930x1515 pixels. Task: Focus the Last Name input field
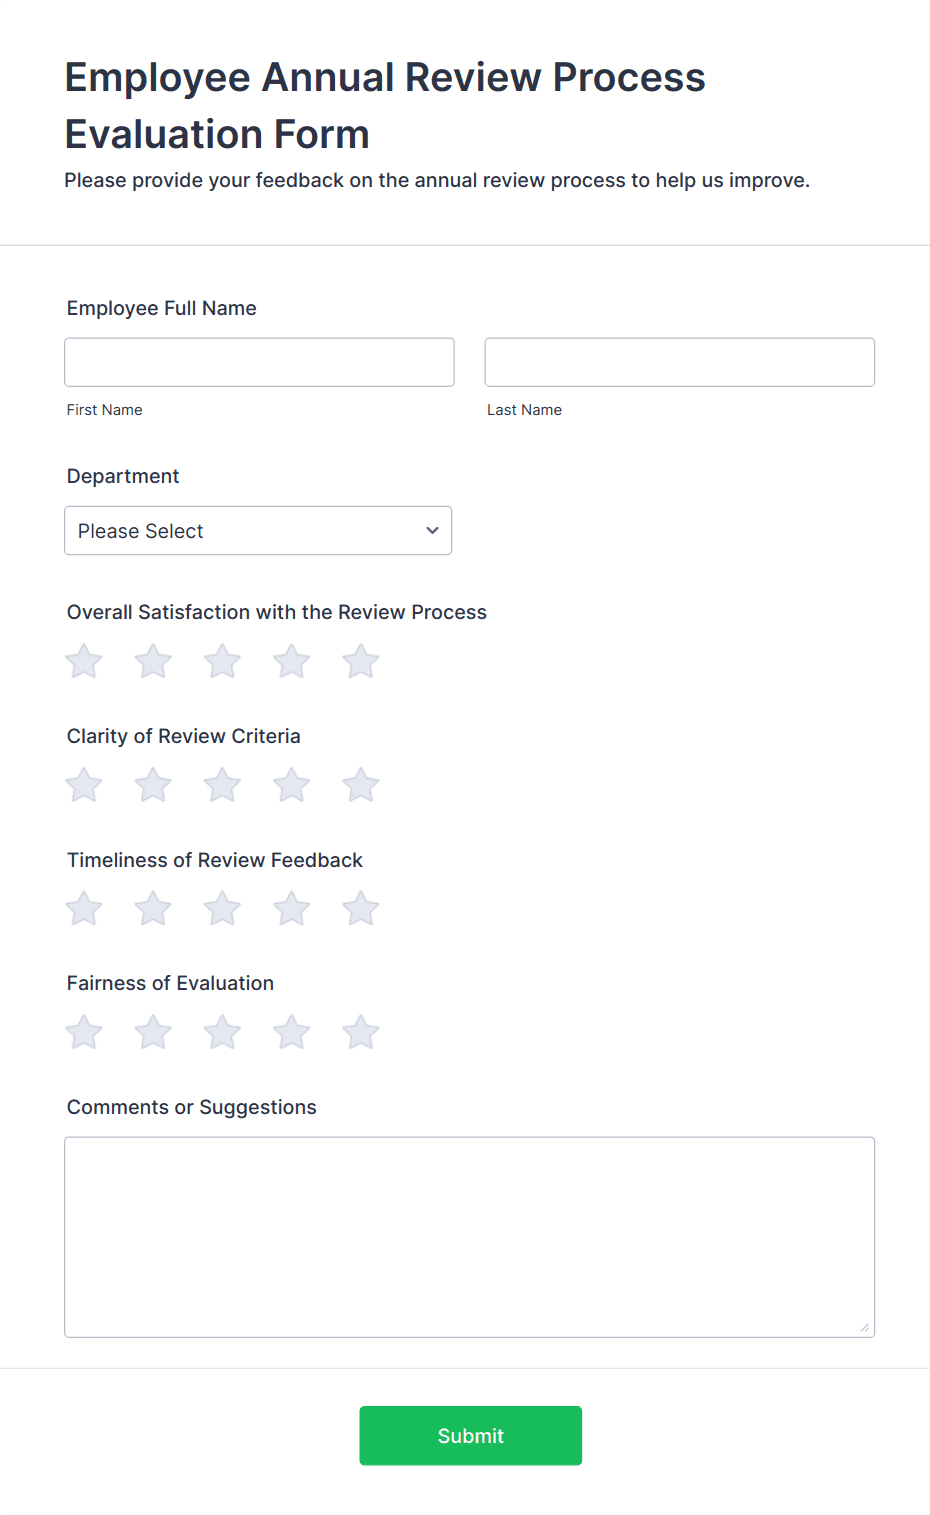(680, 362)
